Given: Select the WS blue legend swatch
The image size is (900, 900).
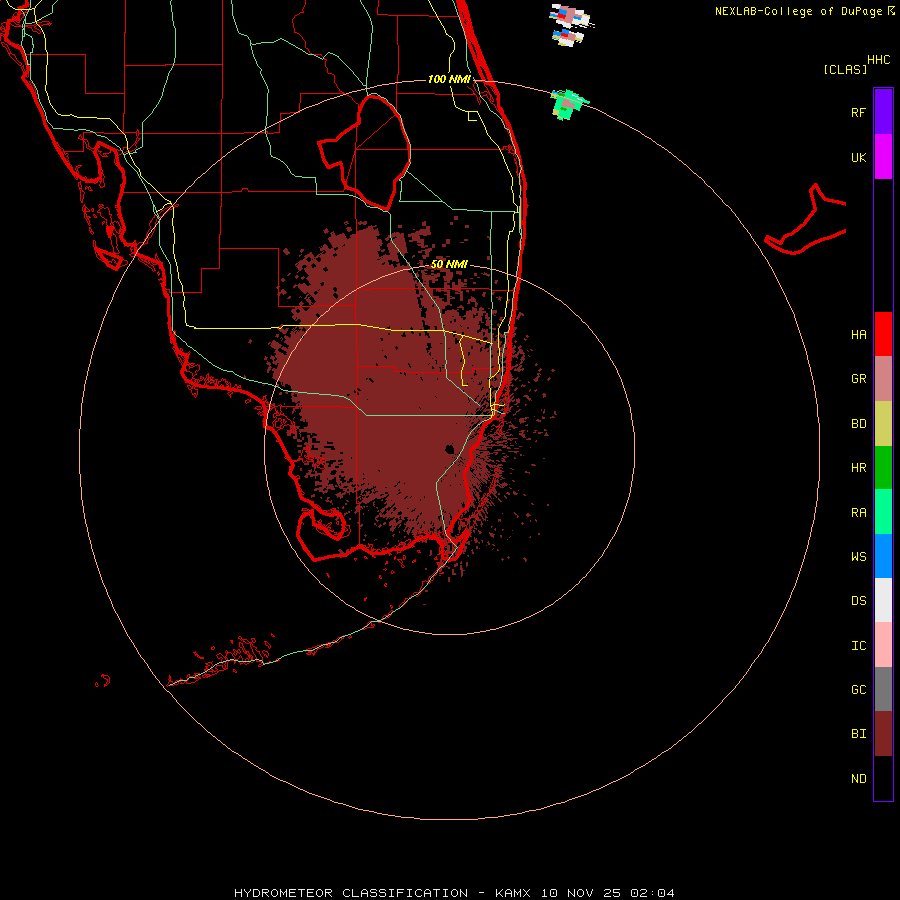Looking at the screenshot, I should tap(883, 556).
